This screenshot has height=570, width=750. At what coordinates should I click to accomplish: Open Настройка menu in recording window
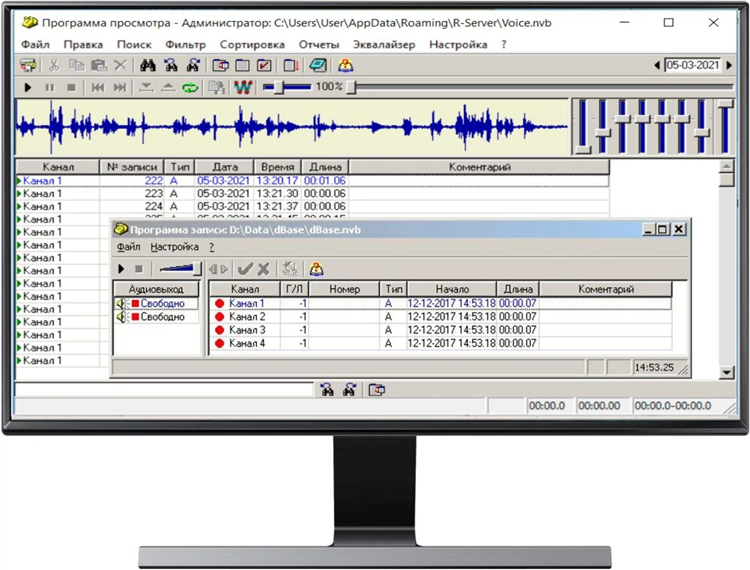[x=175, y=247]
